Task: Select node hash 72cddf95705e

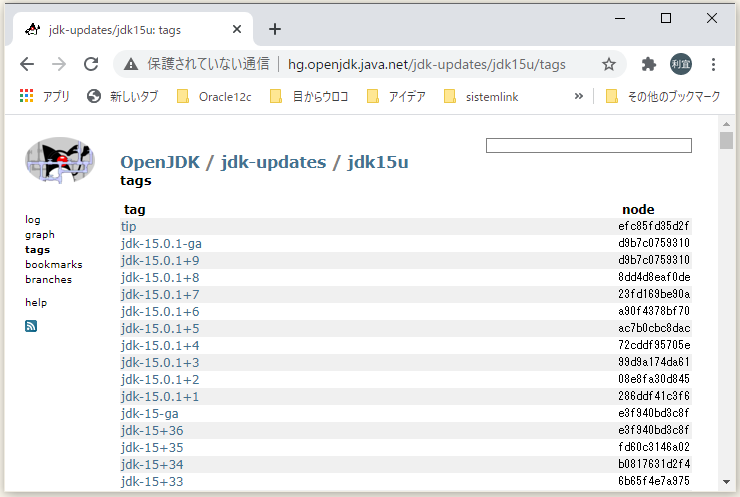Action: (654, 345)
